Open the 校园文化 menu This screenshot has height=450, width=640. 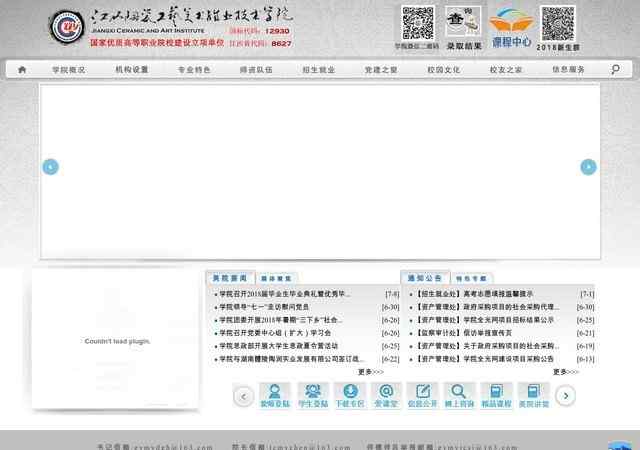443,70
